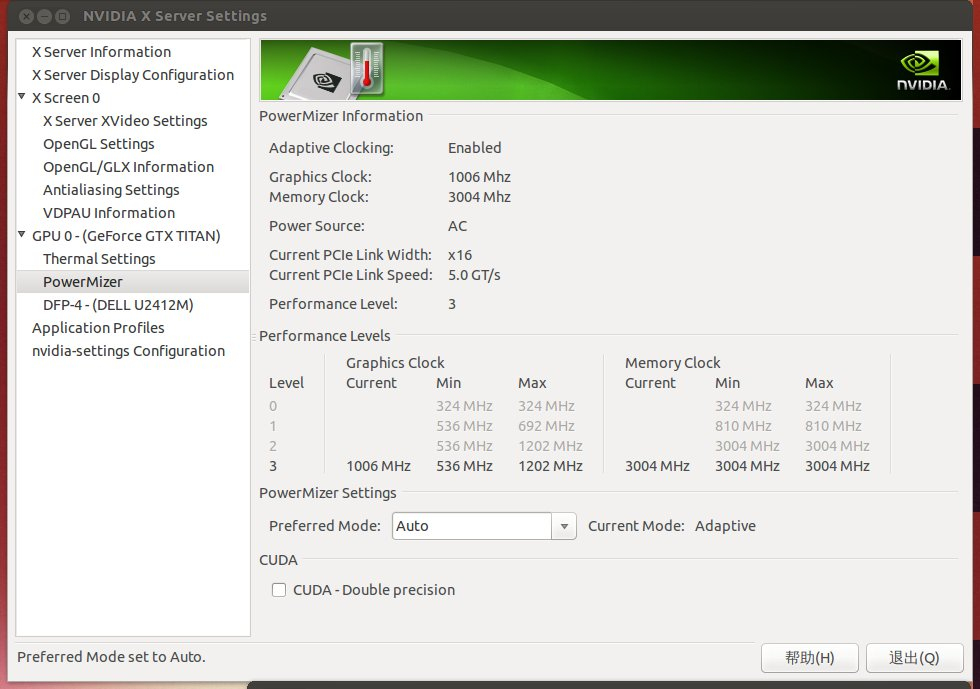Open nvidia-settings Configuration page

(128, 351)
